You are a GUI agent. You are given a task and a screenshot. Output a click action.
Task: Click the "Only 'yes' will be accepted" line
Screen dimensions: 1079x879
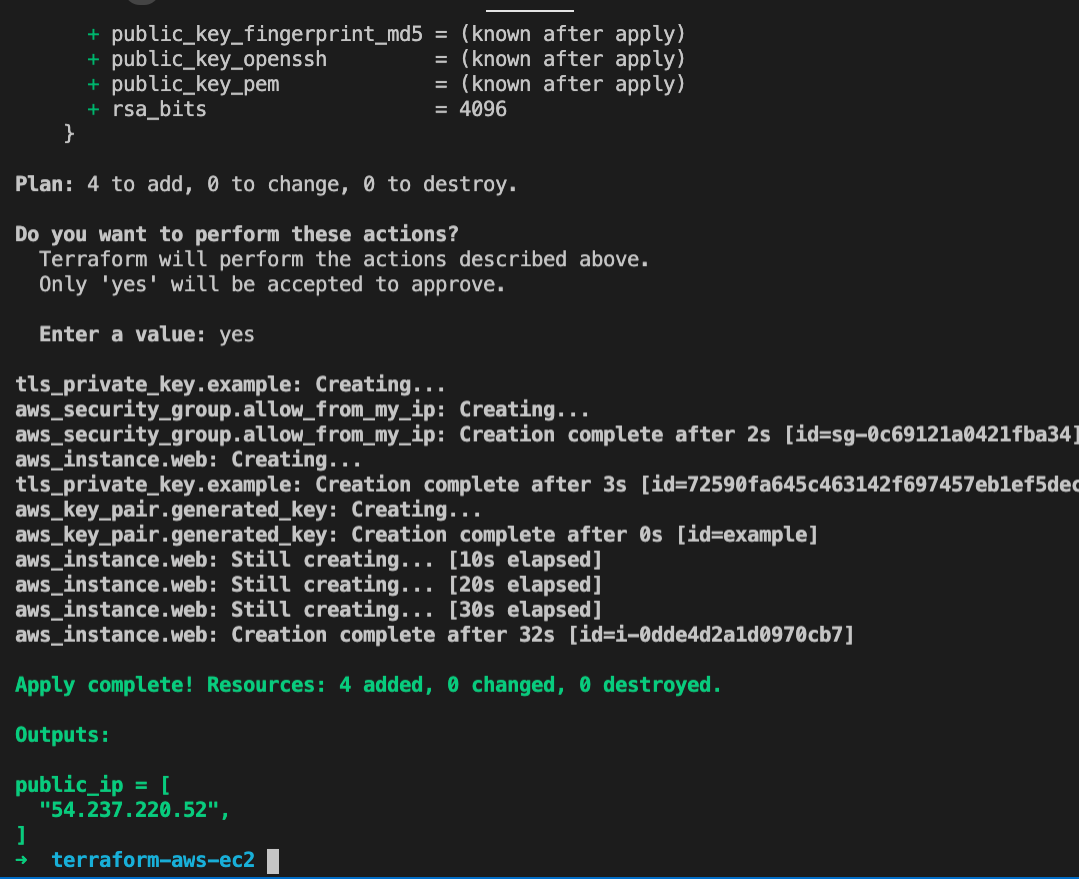(272, 285)
